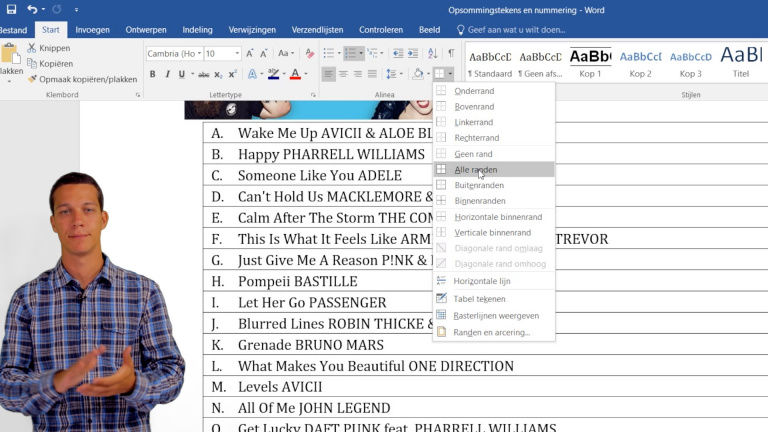
Task: Toggle the underline formatting button
Action: tap(183, 74)
